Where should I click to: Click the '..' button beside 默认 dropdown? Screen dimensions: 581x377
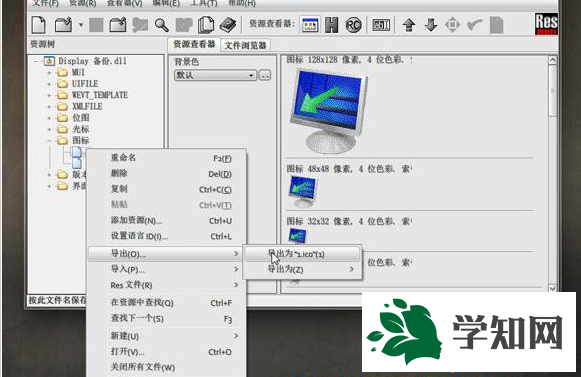265,75
